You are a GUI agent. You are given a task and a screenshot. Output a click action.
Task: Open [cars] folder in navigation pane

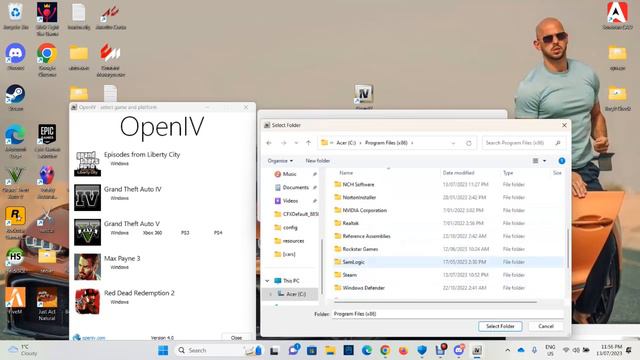289,254
